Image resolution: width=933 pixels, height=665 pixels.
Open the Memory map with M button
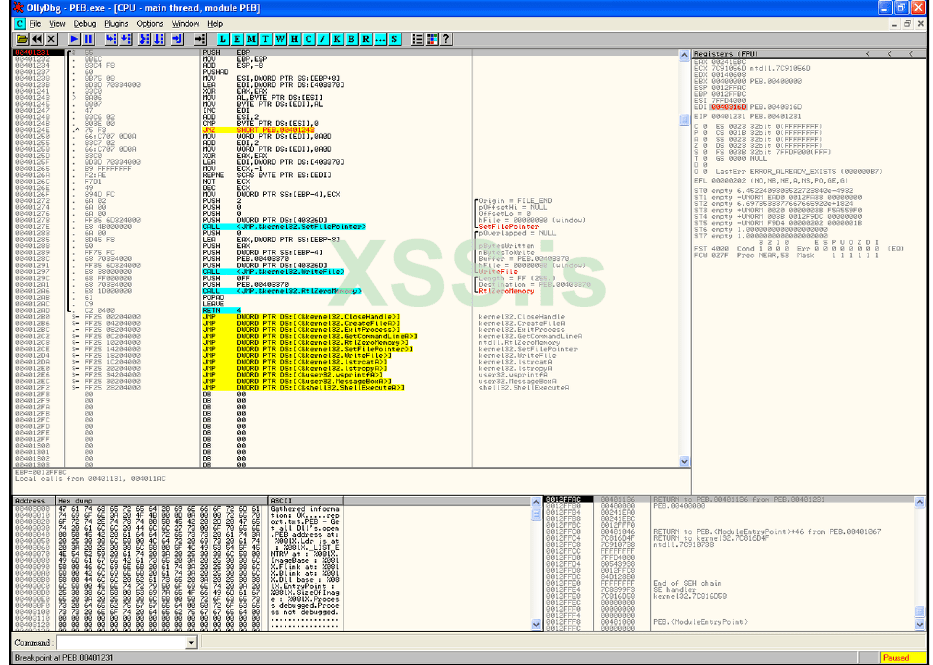click(x=251, y=39)
